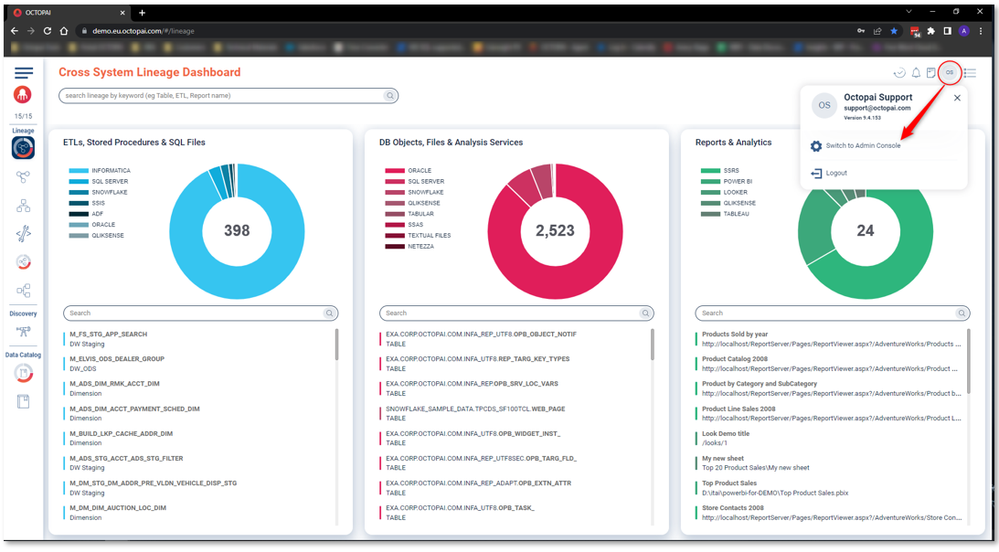Viewport: 999px width, 552px height.
Task: Click the red Octopai logo icon
Action: (x=22, y=95)
